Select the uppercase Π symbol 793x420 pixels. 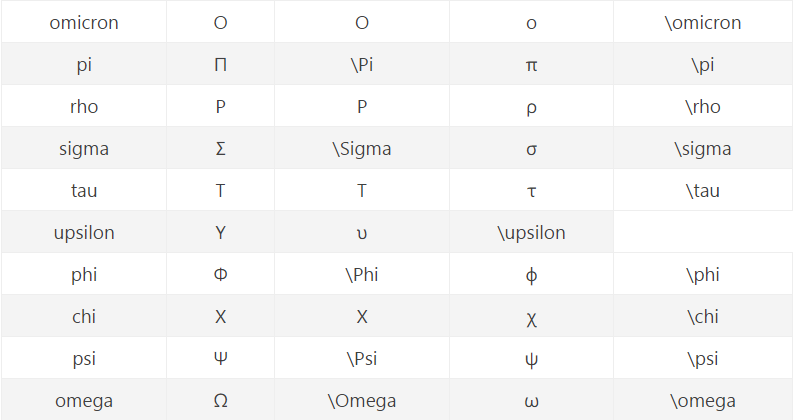[x=221, y=65]
